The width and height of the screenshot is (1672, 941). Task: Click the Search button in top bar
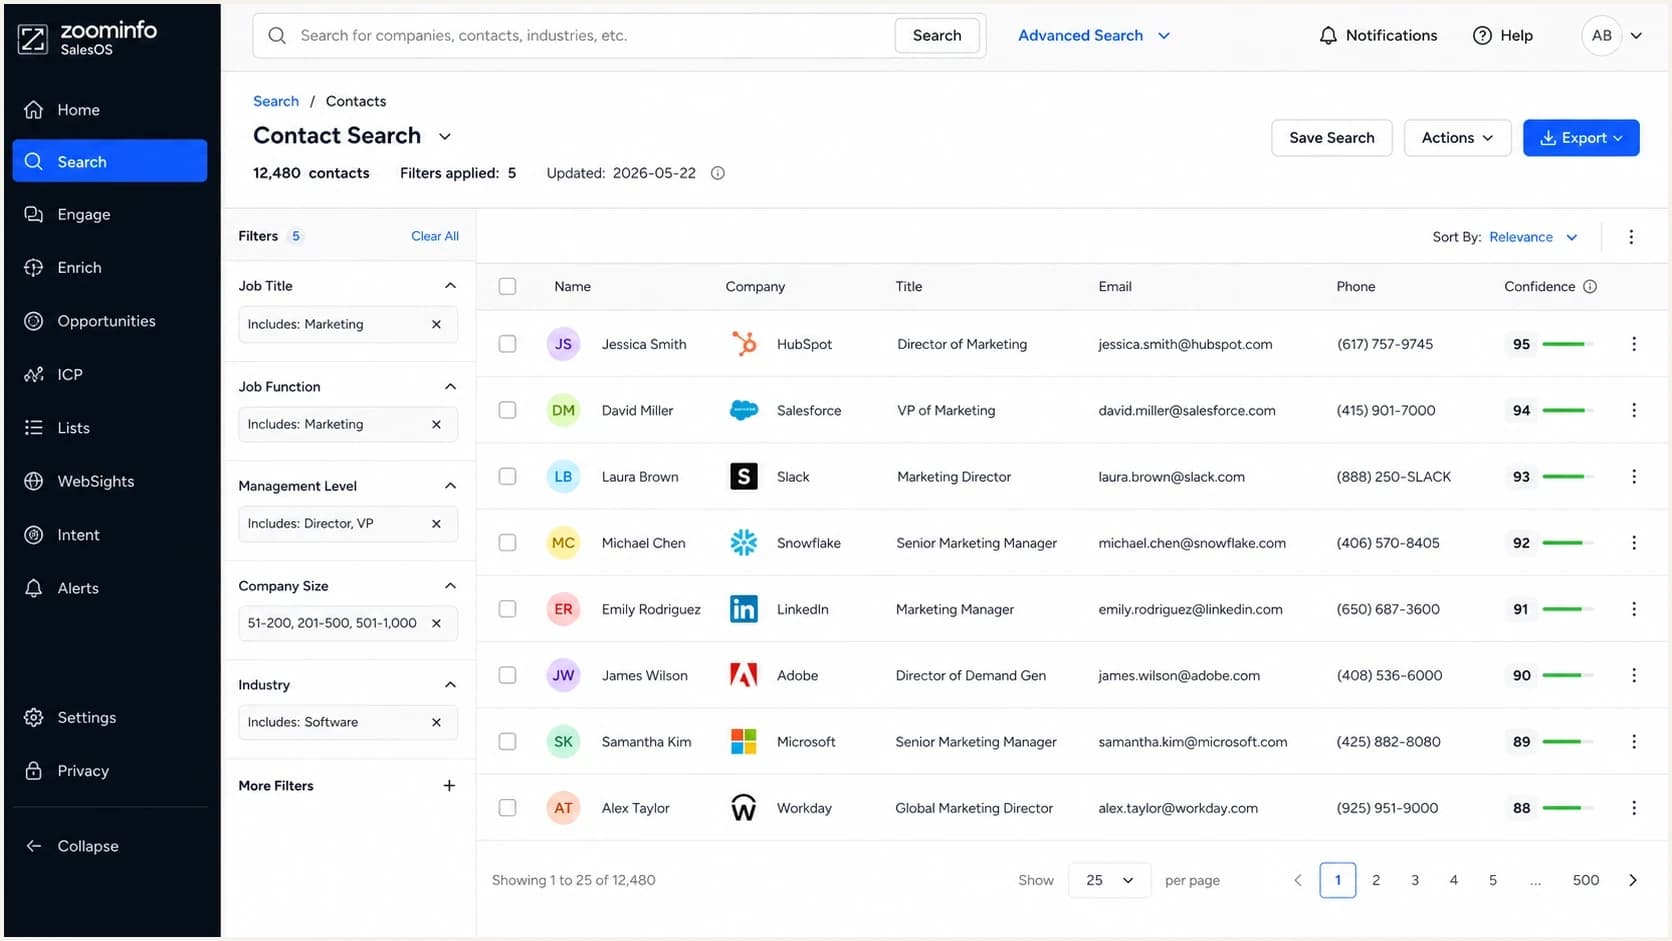[x=937, y=36]
